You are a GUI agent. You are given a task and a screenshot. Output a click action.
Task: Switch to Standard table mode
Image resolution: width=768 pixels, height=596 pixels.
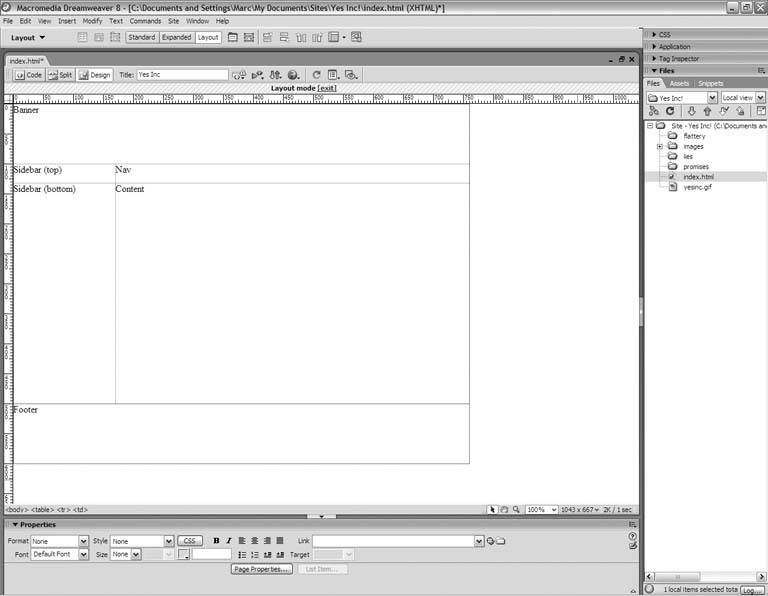click(142, 37)
